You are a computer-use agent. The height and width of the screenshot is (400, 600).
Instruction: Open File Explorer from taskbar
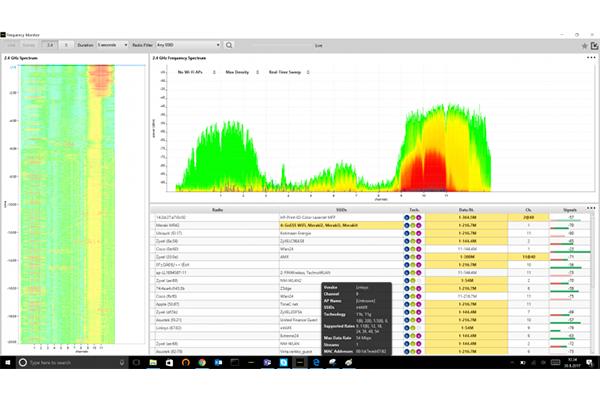pos(153,362)
